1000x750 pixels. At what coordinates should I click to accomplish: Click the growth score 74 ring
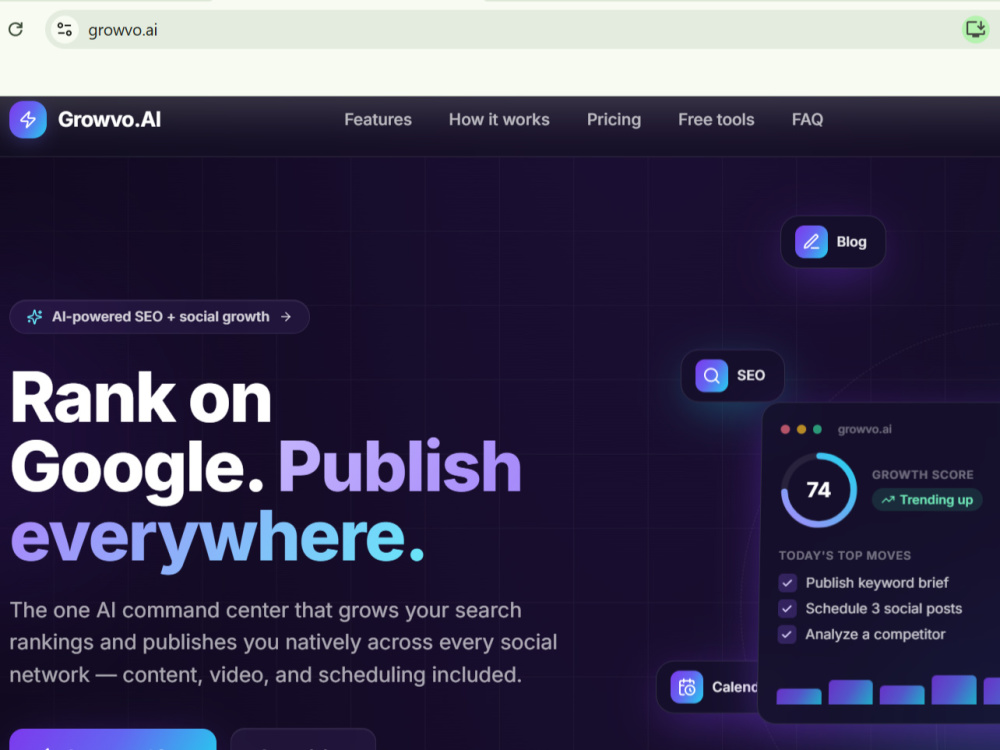pyautogui.click(x=819, y=490)
